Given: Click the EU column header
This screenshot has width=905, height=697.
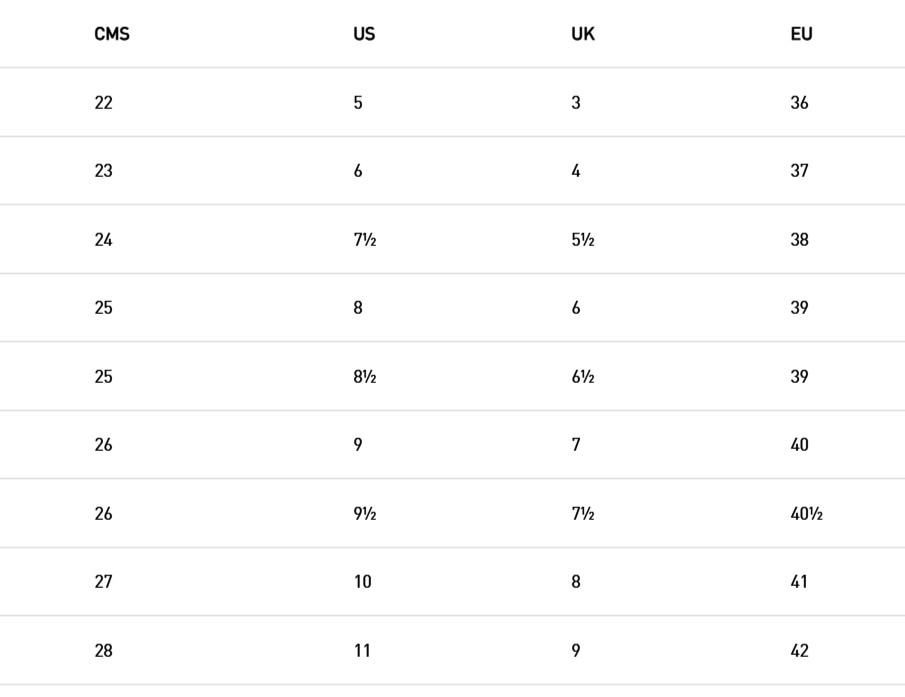Looking at the screenshot, I should coord(802,34).
